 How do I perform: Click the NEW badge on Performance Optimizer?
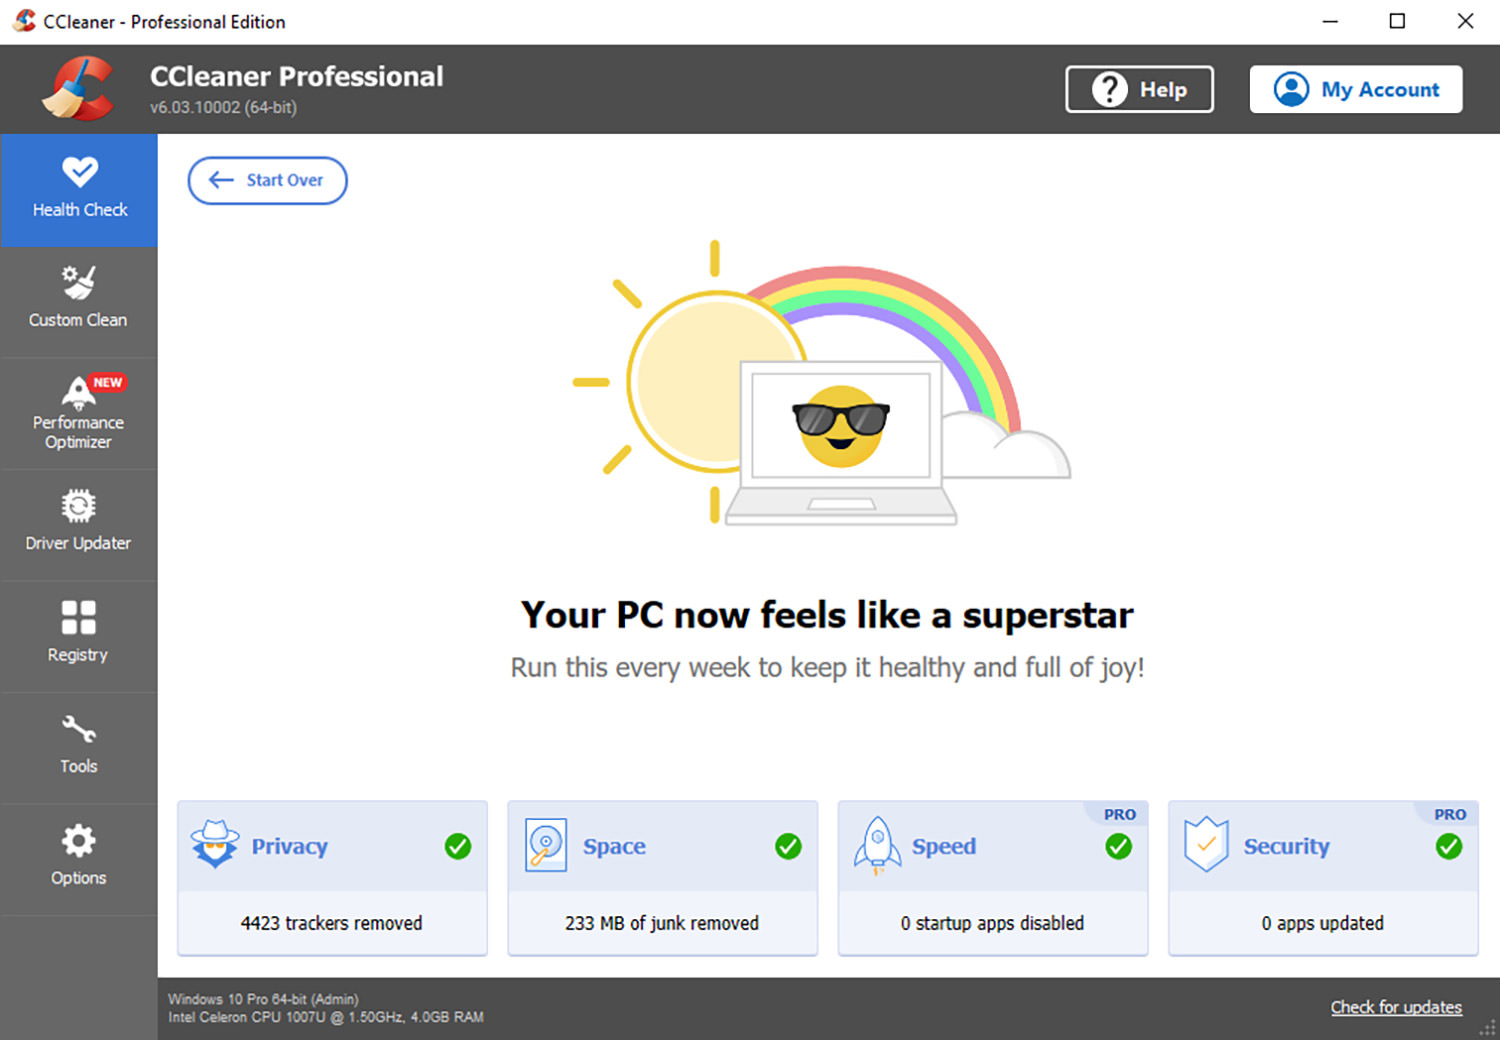pyautogui.click(x=108, y=382)
